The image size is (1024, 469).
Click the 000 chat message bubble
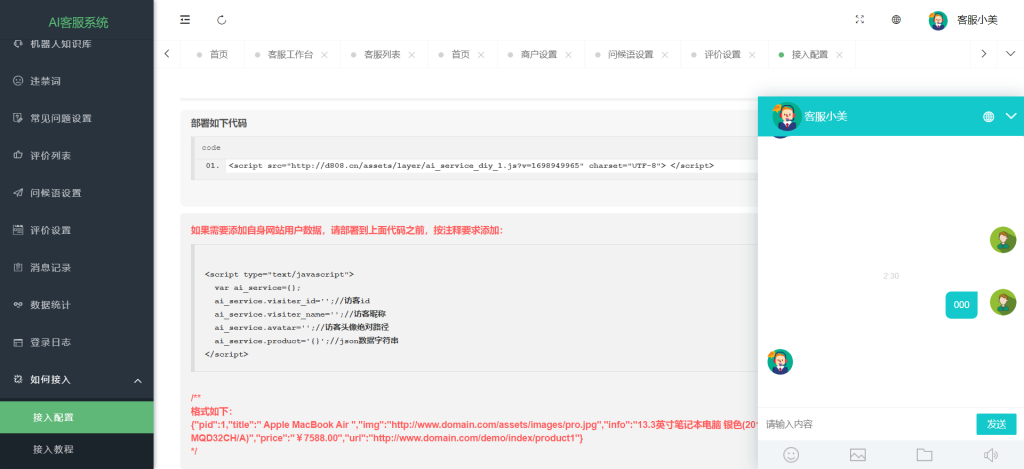point(961,304)
